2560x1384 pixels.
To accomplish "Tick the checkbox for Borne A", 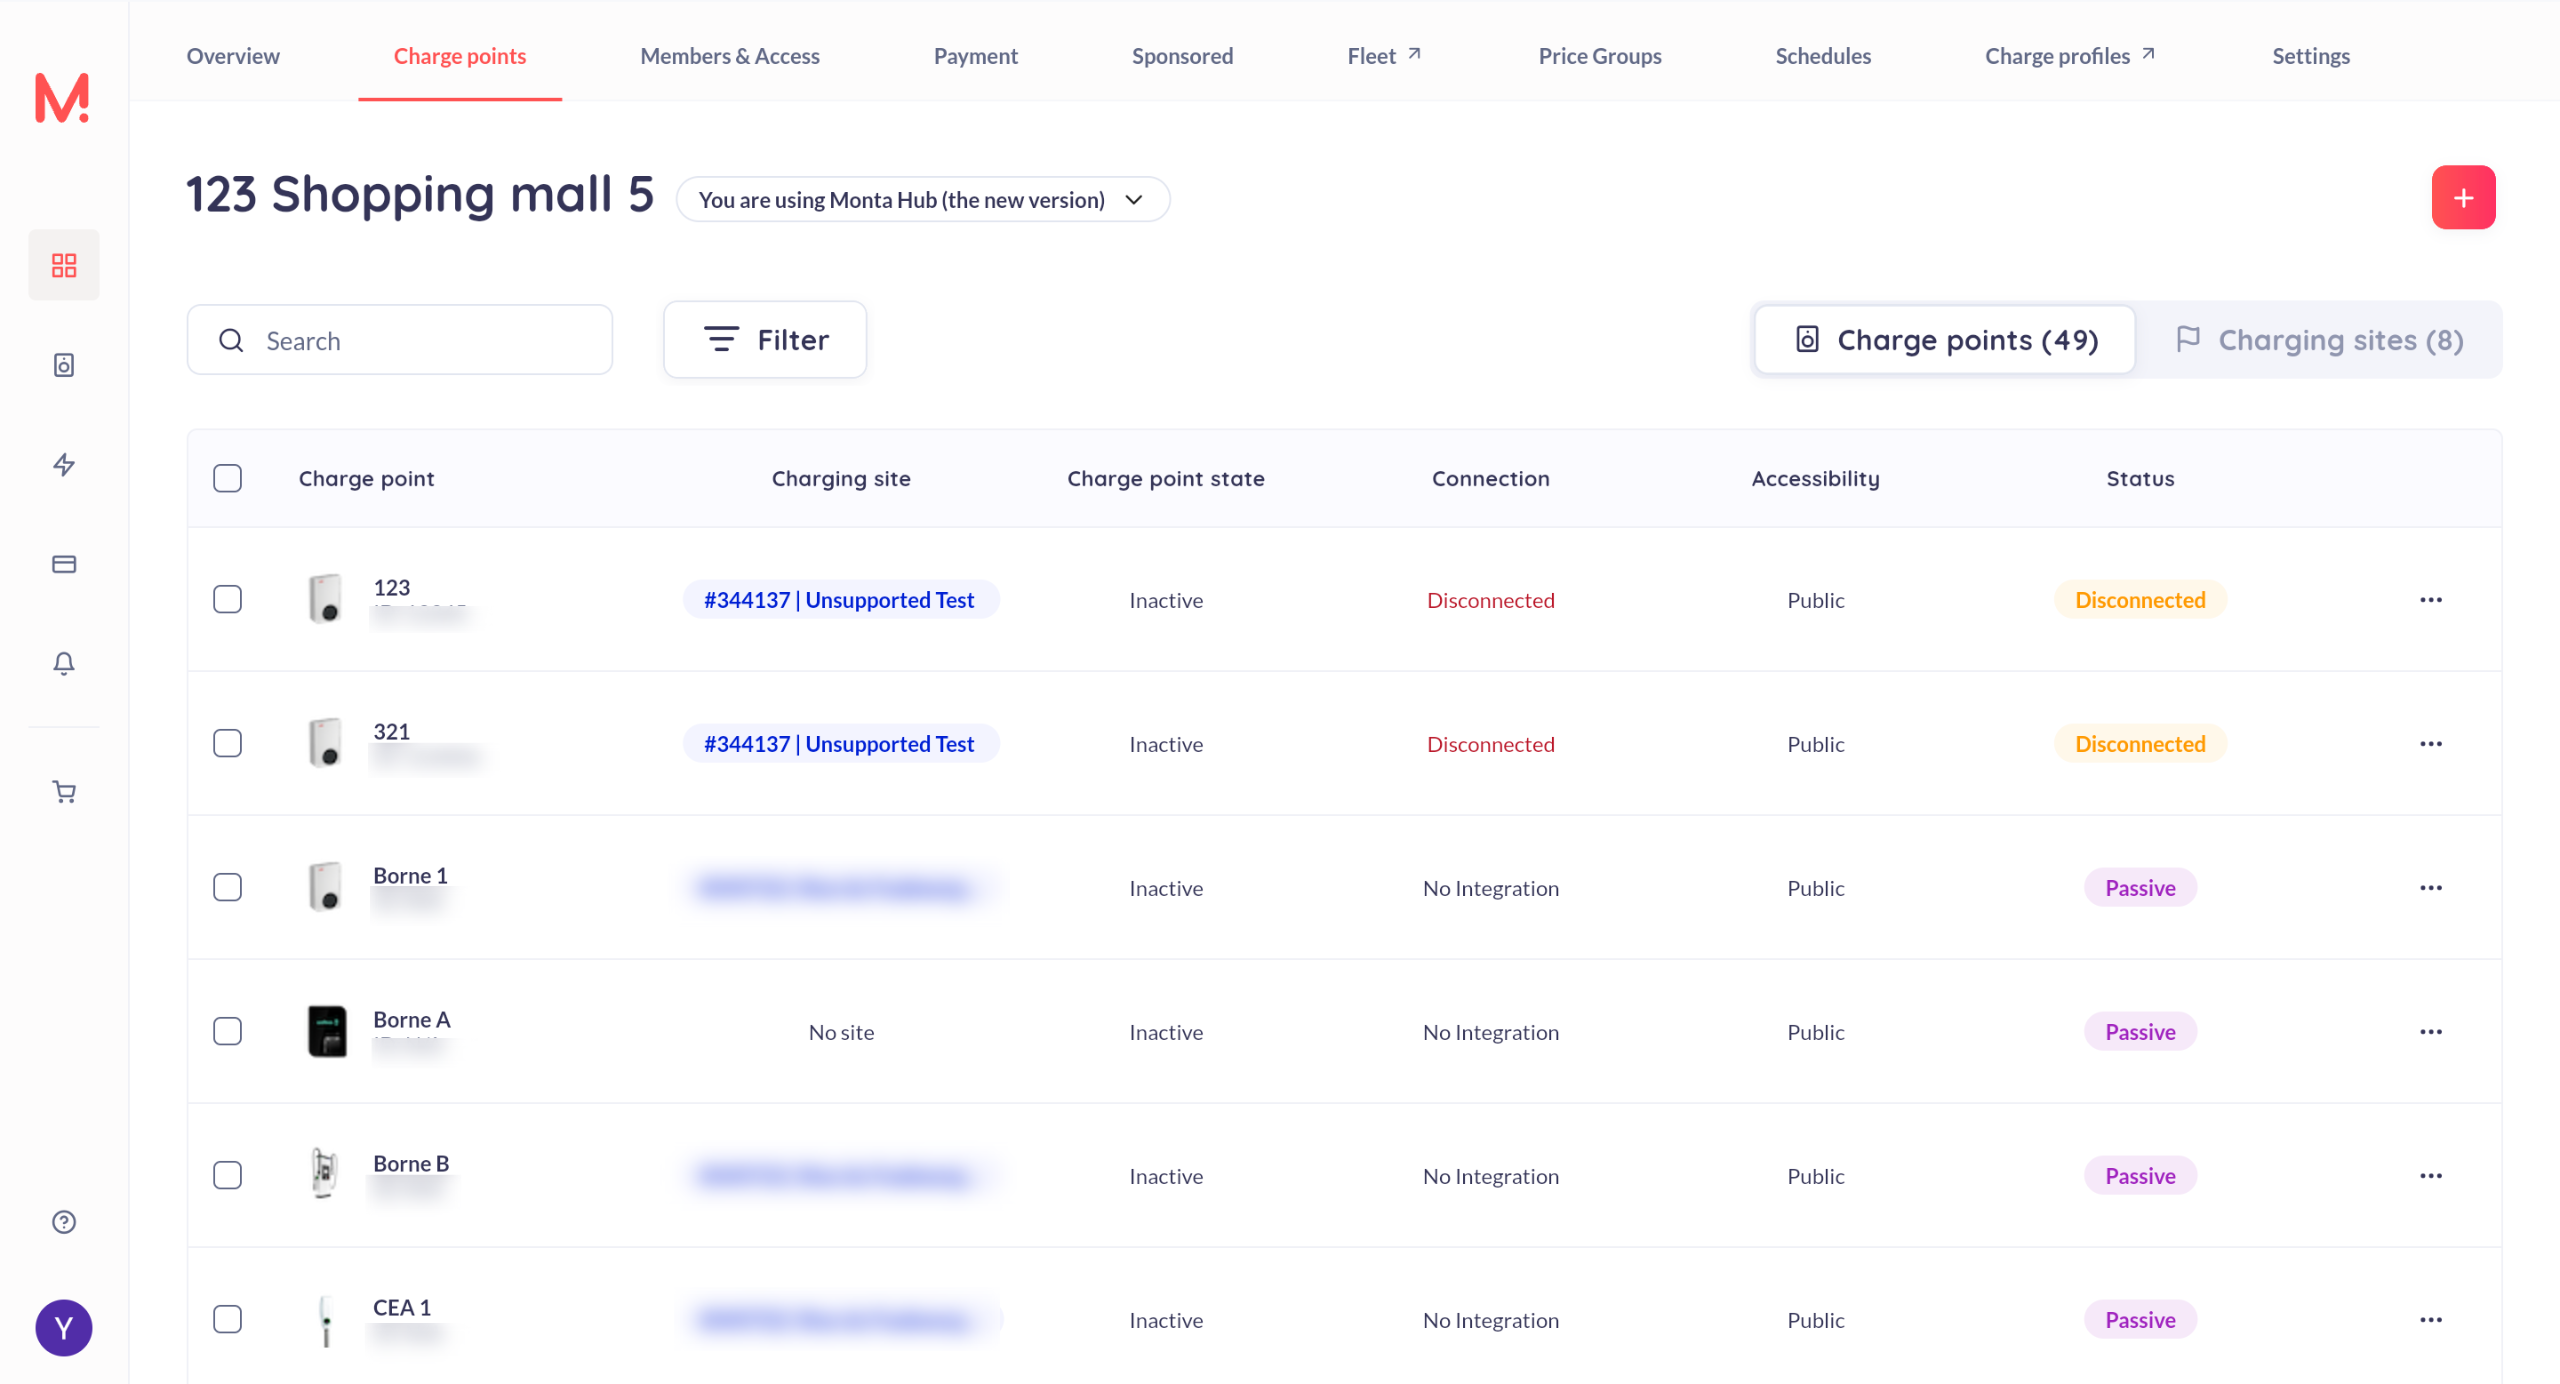I will [x=228, y=1032].
